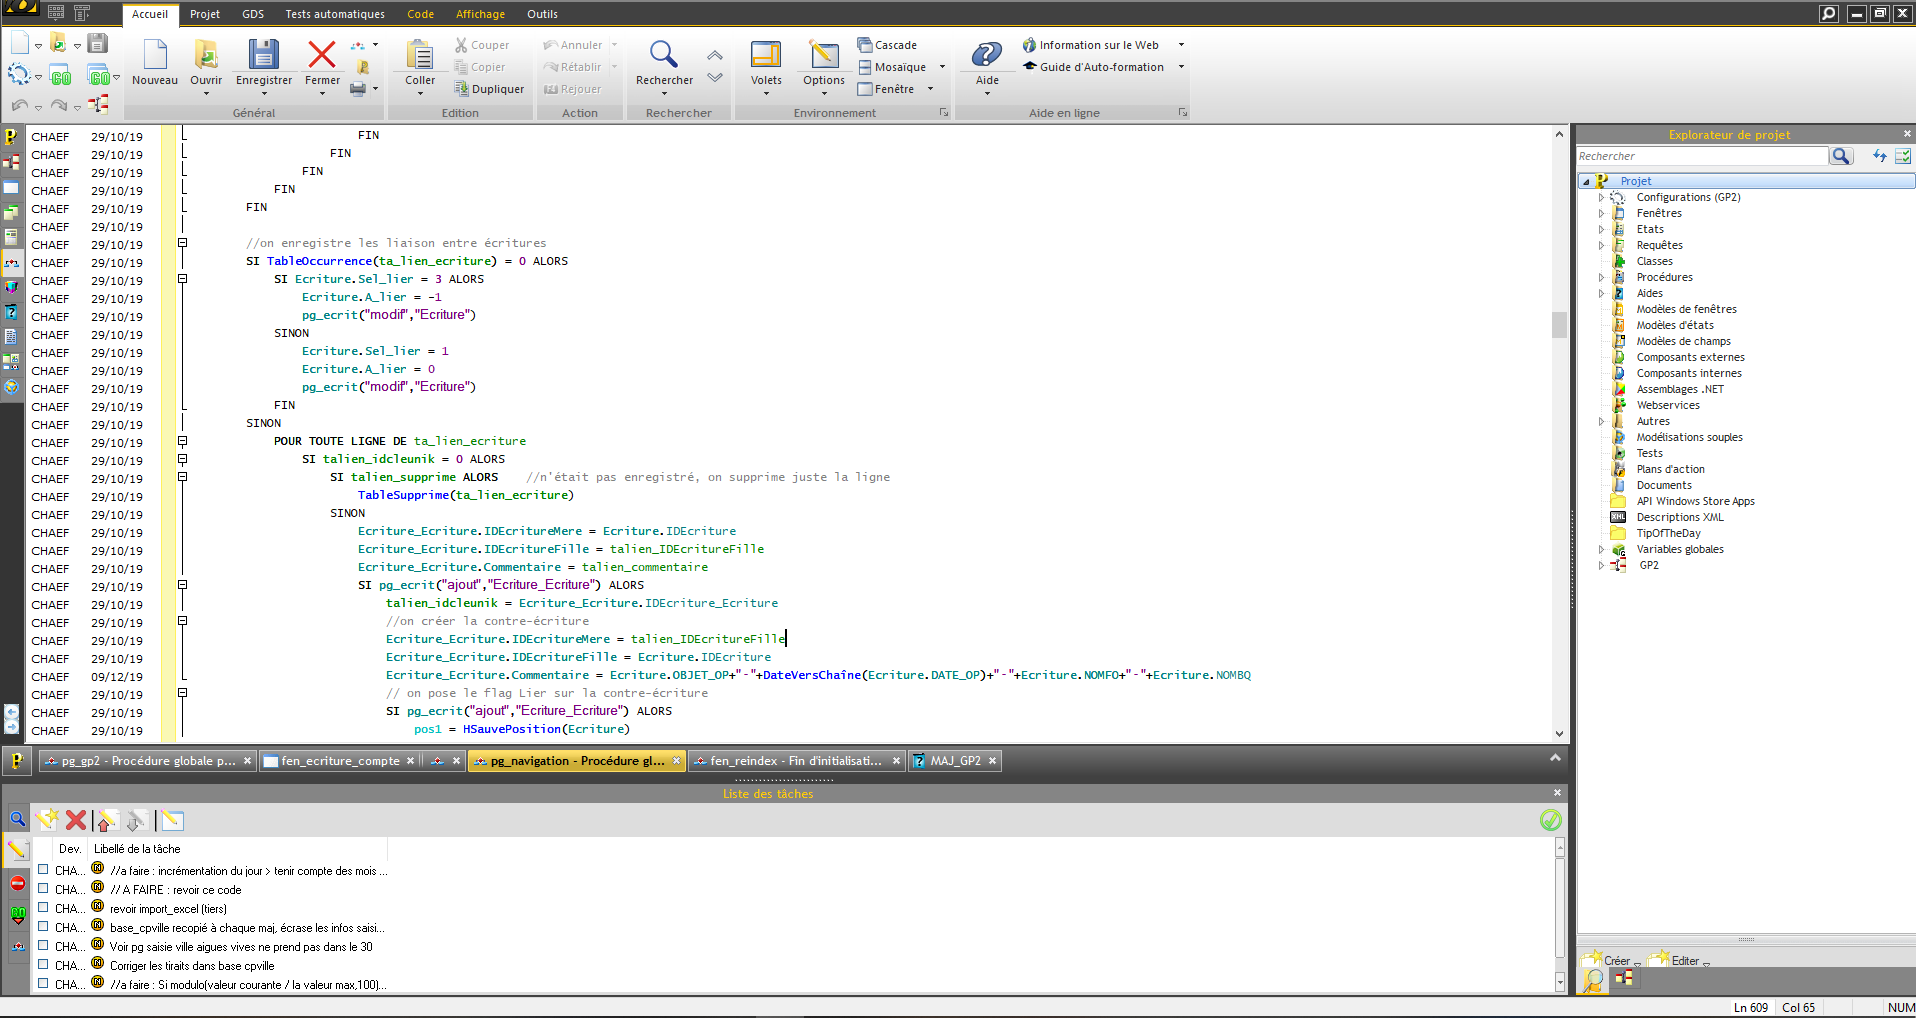Delete a task using the red X icon

[x=76, y=819]
